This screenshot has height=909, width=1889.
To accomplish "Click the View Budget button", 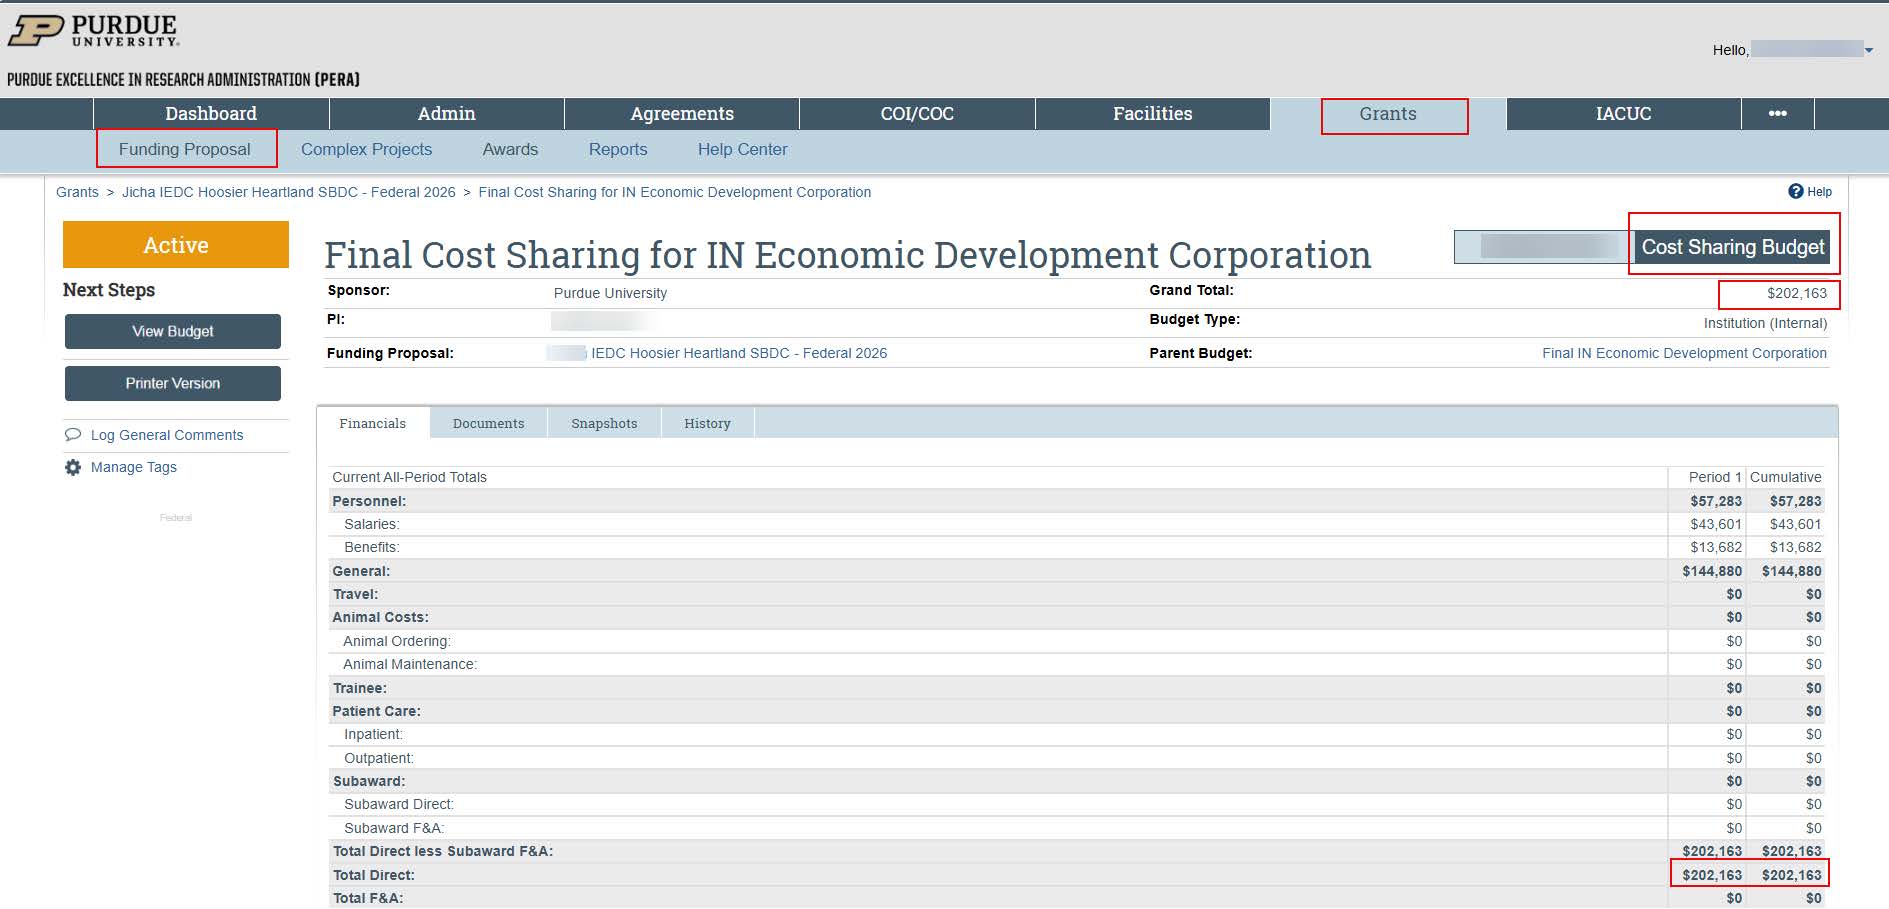I will pos(173,331).
